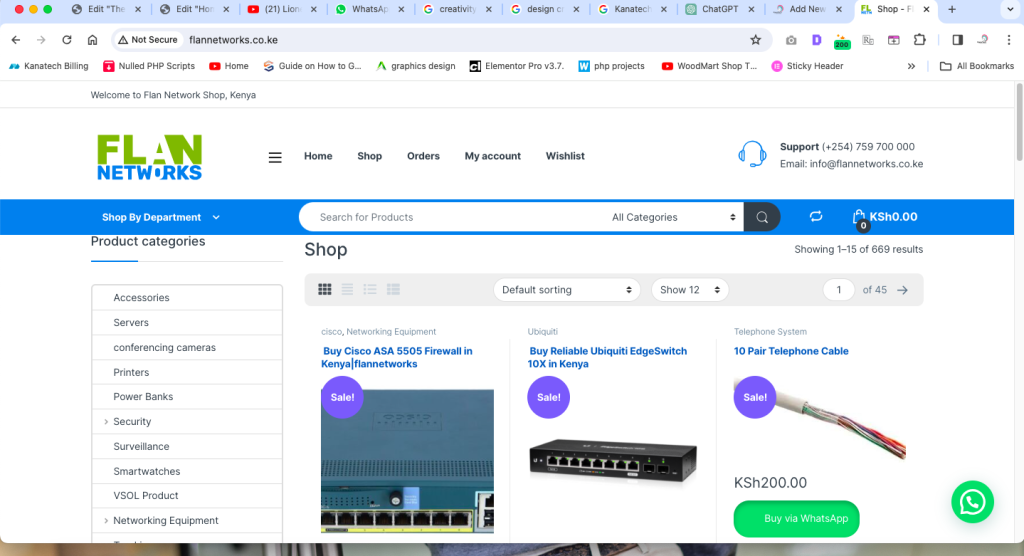1024x556 pixels.
Task: Open the Printers category
Action: (131, 372)
